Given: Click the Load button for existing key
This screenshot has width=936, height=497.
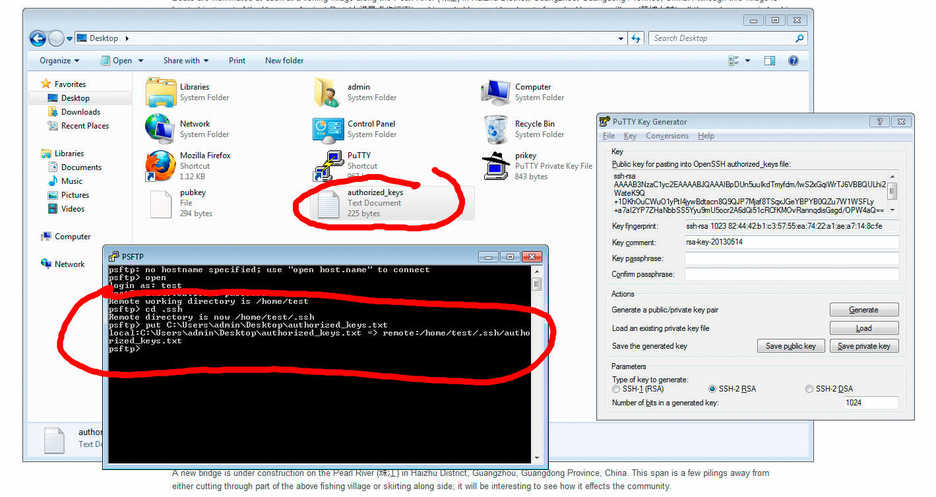Looking at the screenshot, I should tap(864, 328).
